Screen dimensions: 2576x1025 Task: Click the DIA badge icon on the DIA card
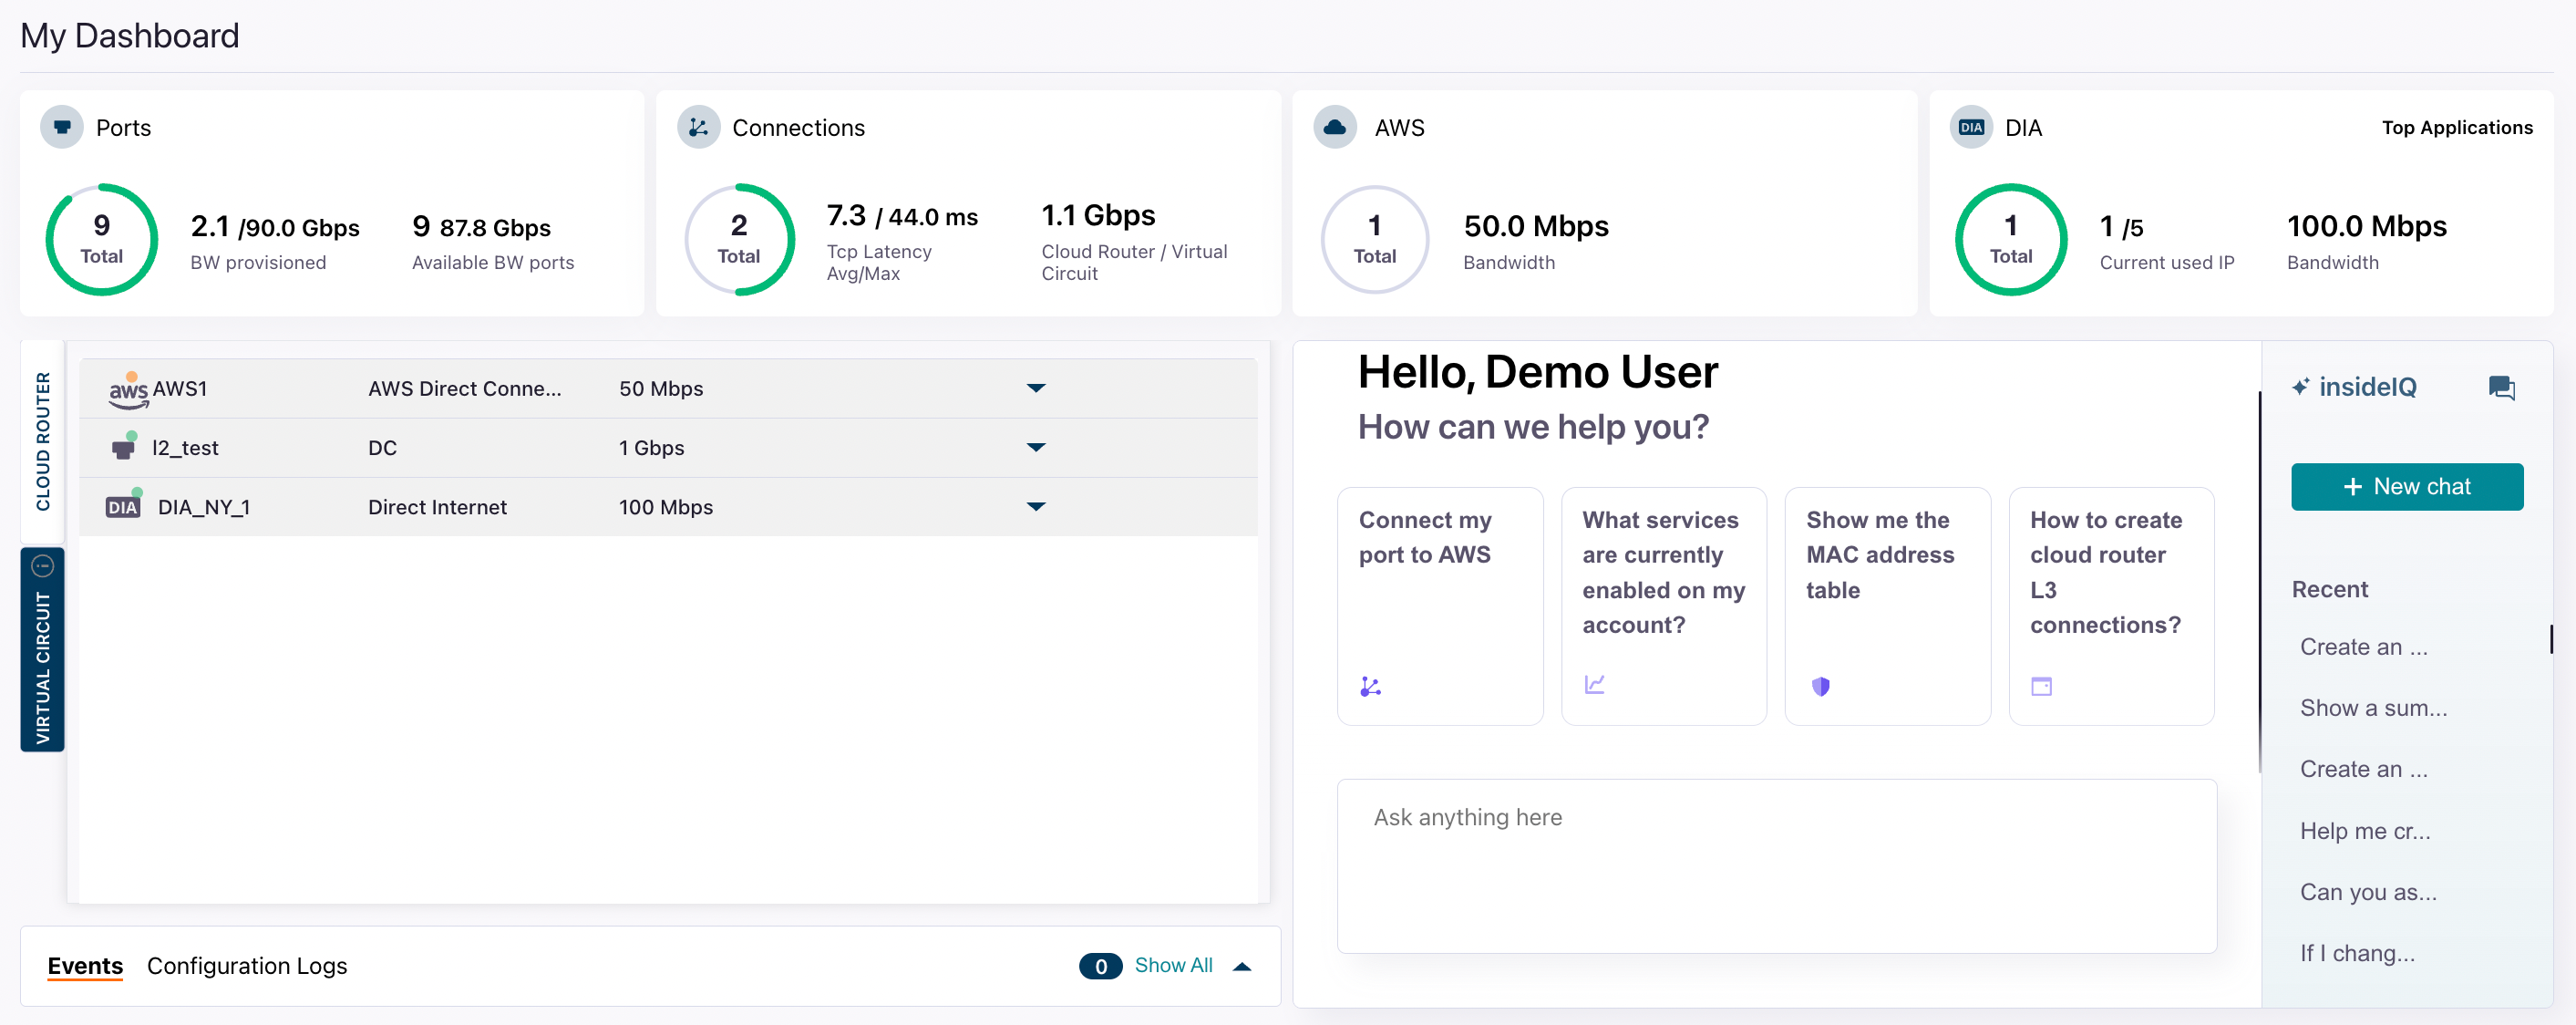[1970, 127]
